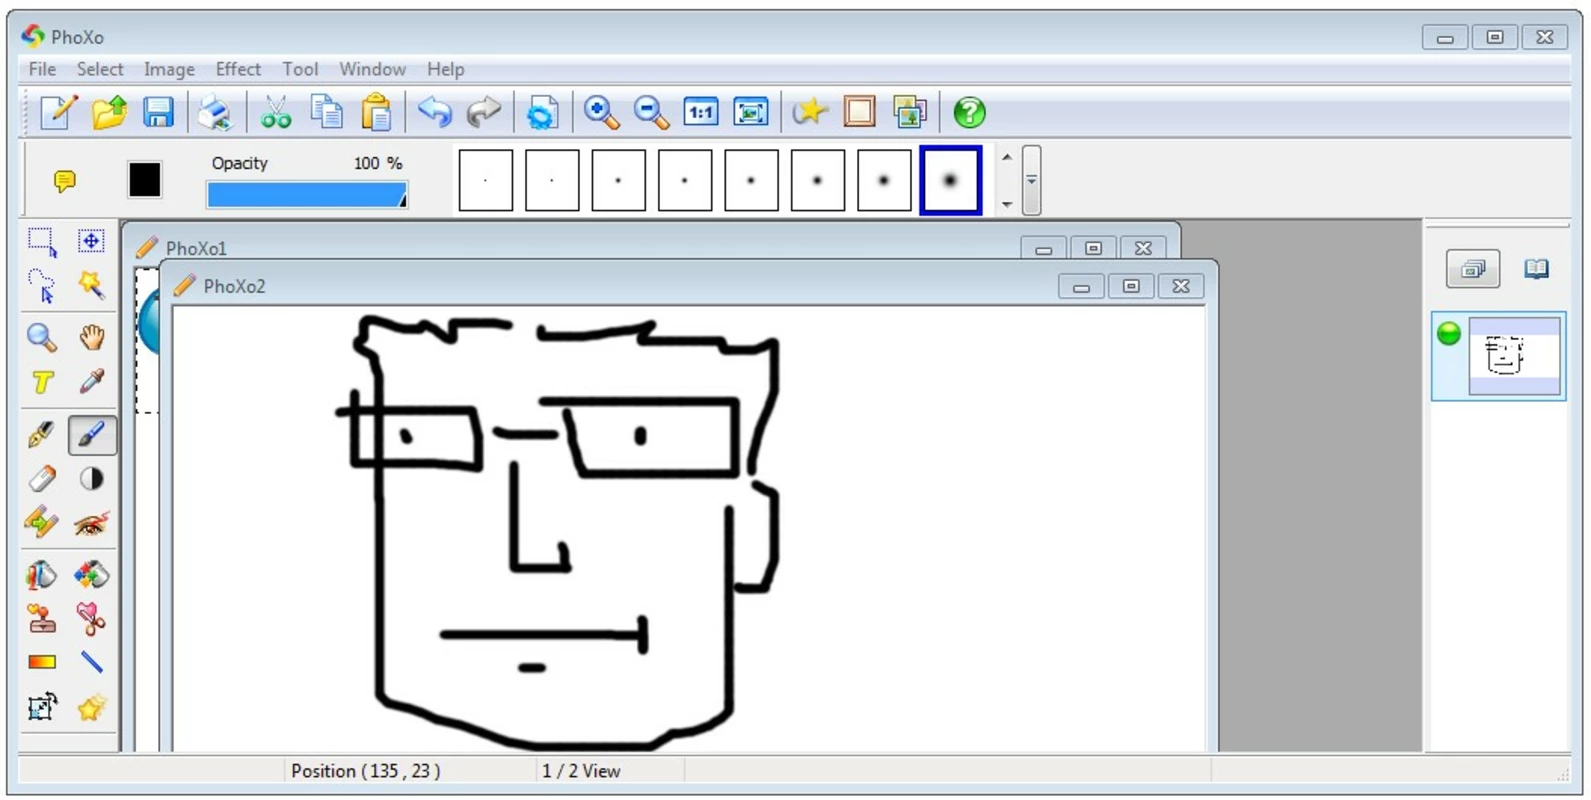Click the picture frame toolbar icon
Screen dimensions: 1591x800
859,112
